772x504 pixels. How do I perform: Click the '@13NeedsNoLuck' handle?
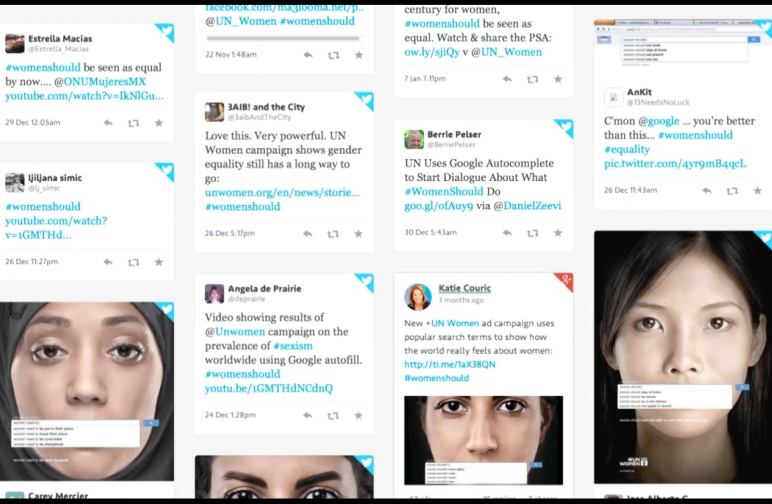pos(658,102)
